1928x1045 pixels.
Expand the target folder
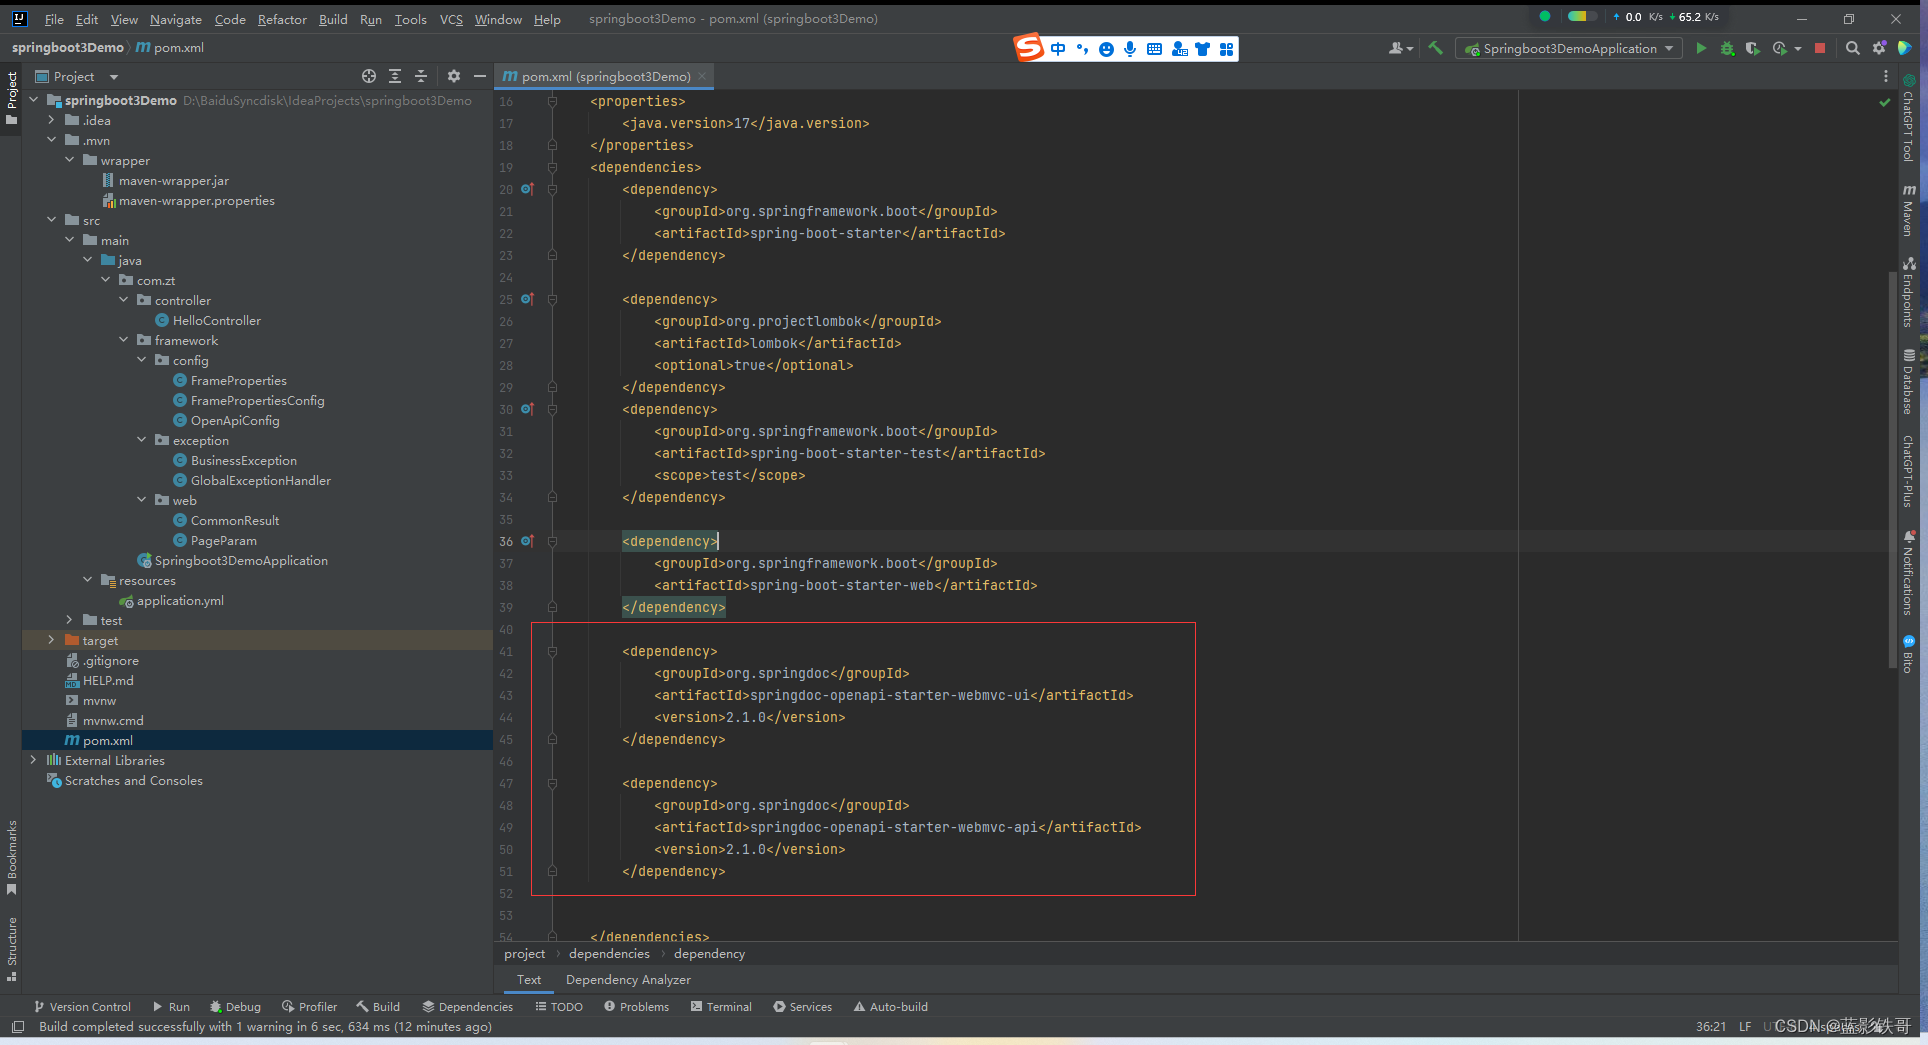click(52, 640)
